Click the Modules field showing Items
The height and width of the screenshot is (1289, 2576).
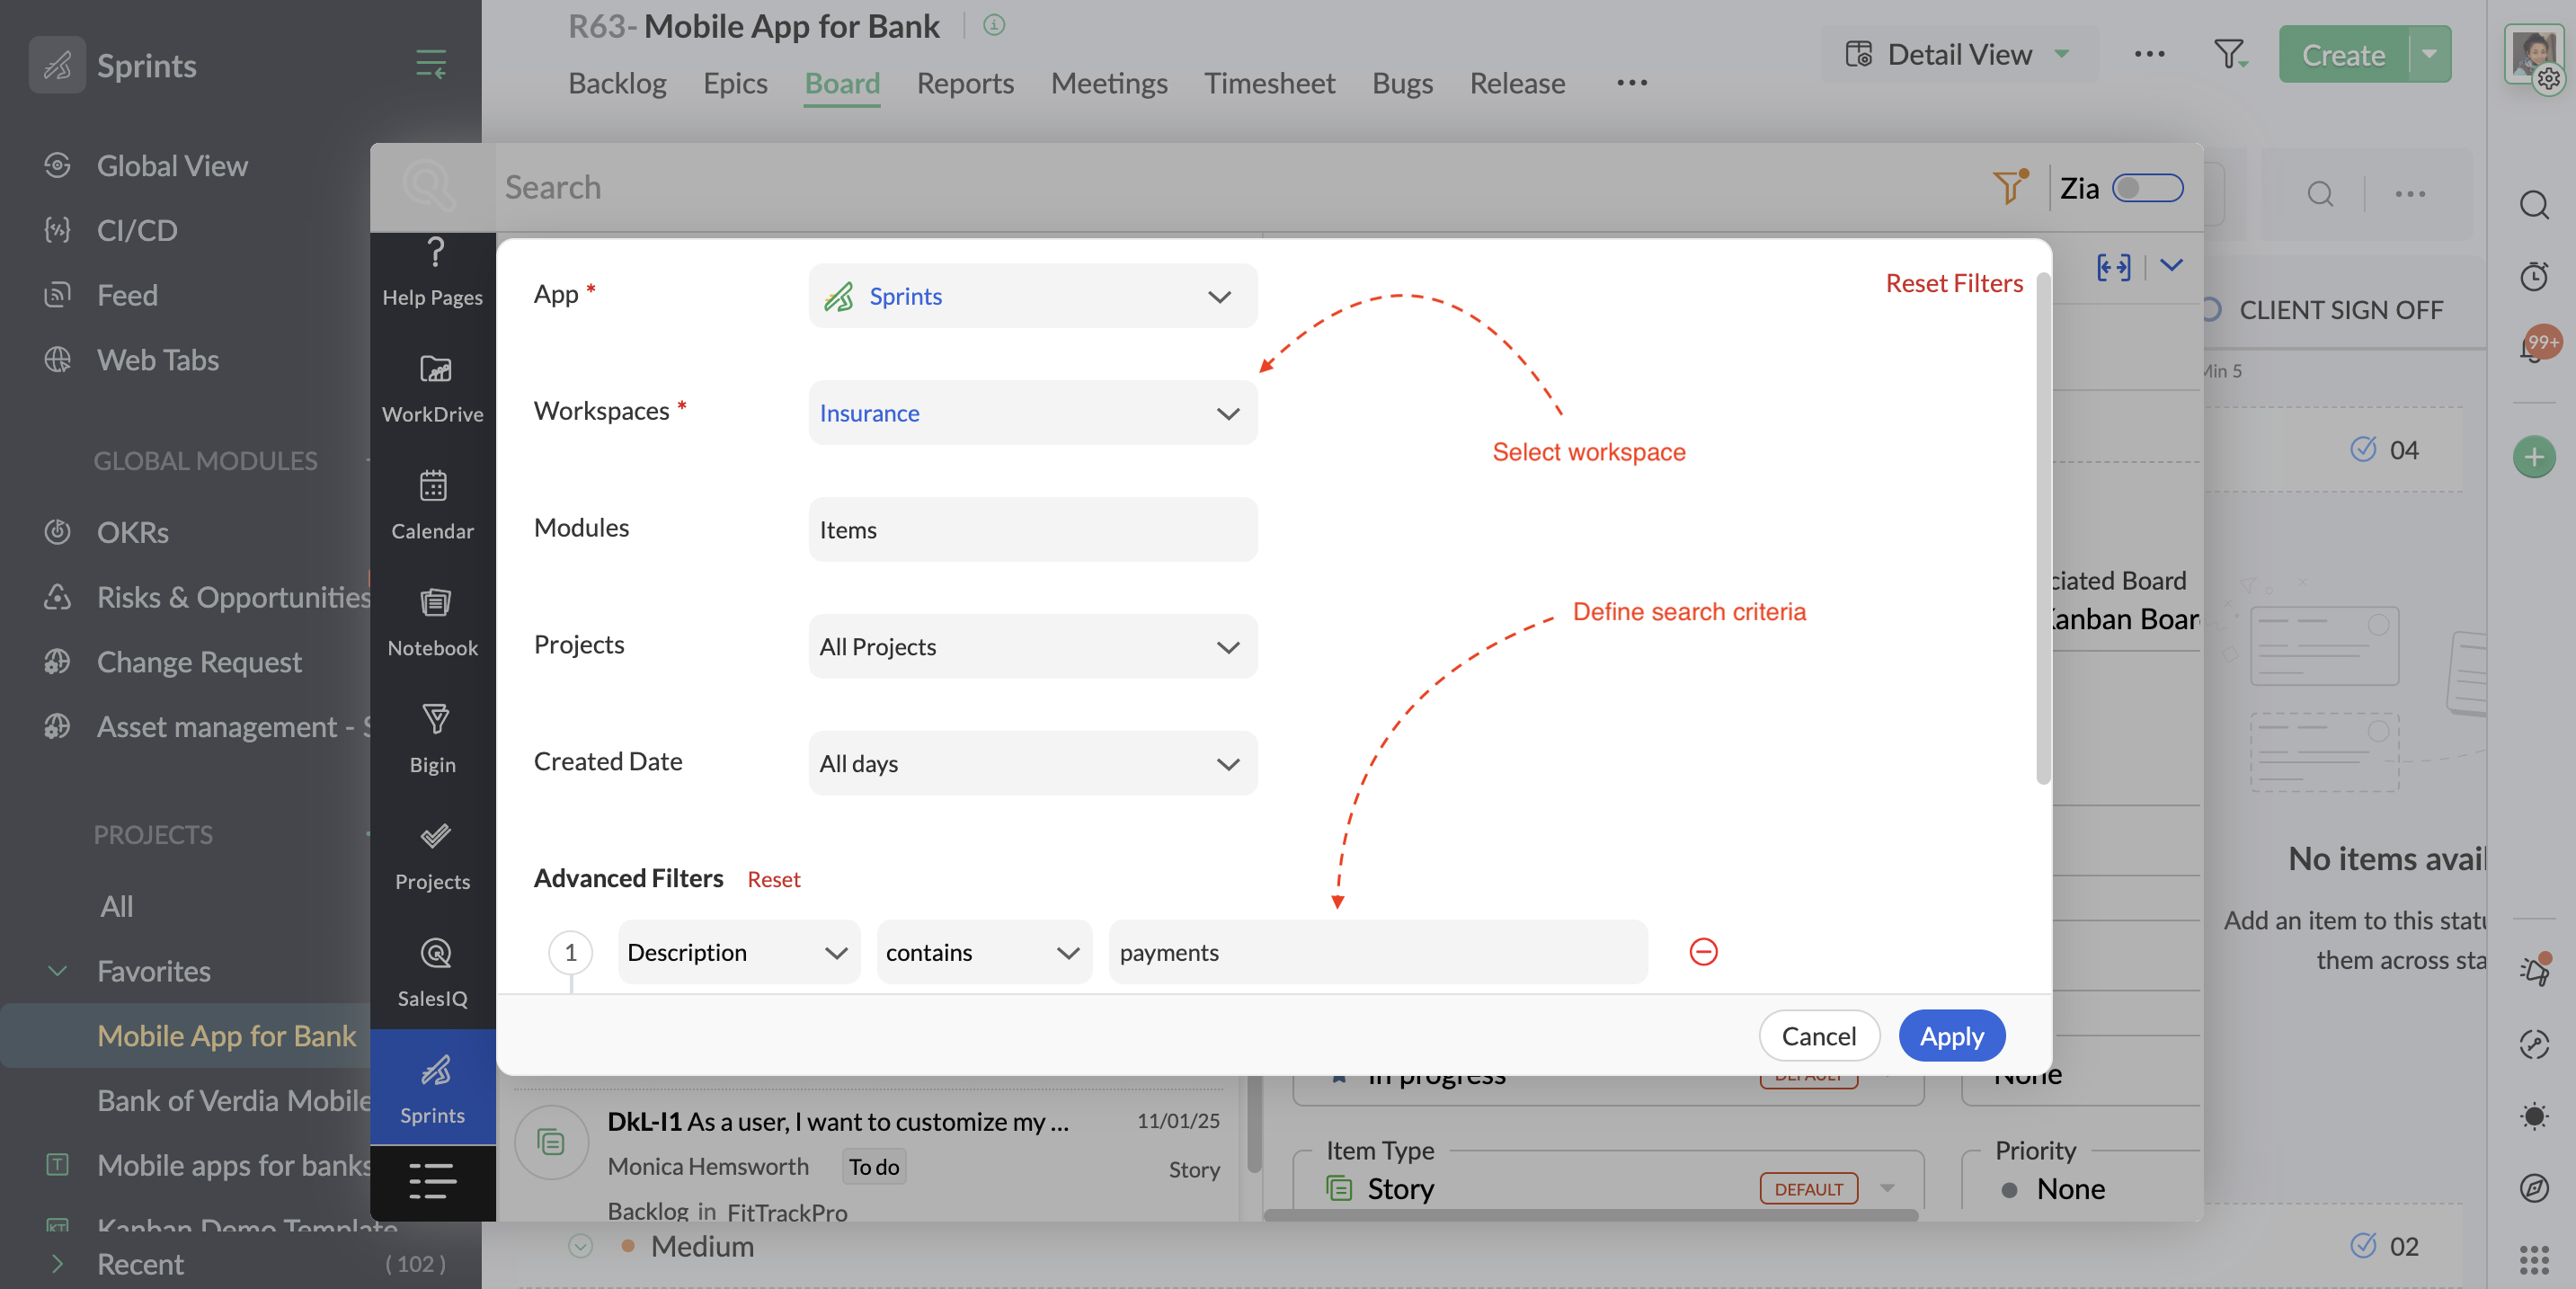[x=1032, y=530]
